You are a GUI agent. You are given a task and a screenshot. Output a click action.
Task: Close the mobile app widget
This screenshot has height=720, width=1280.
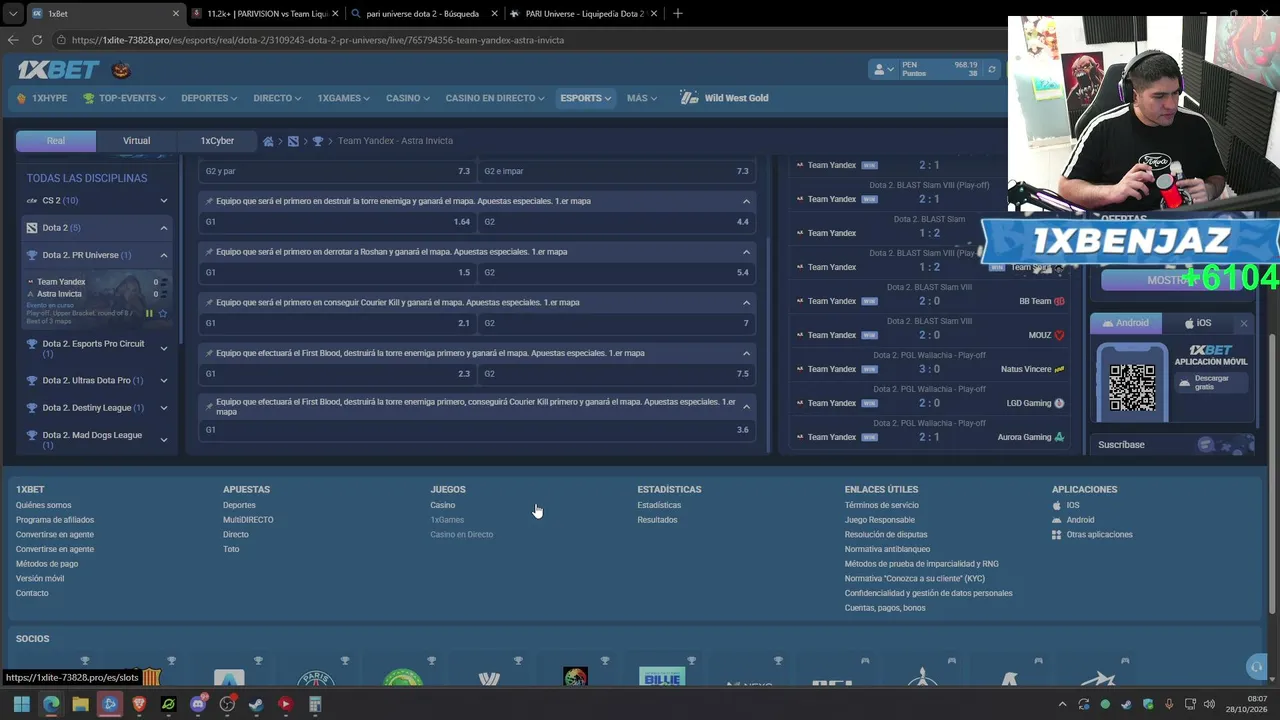[x=1243, y=323]
